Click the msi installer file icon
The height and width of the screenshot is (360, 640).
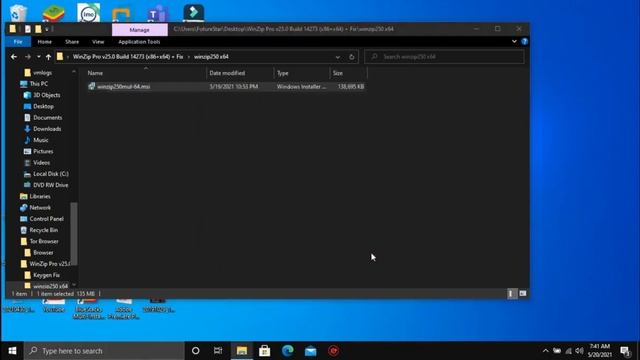click(x=92, y=86)
